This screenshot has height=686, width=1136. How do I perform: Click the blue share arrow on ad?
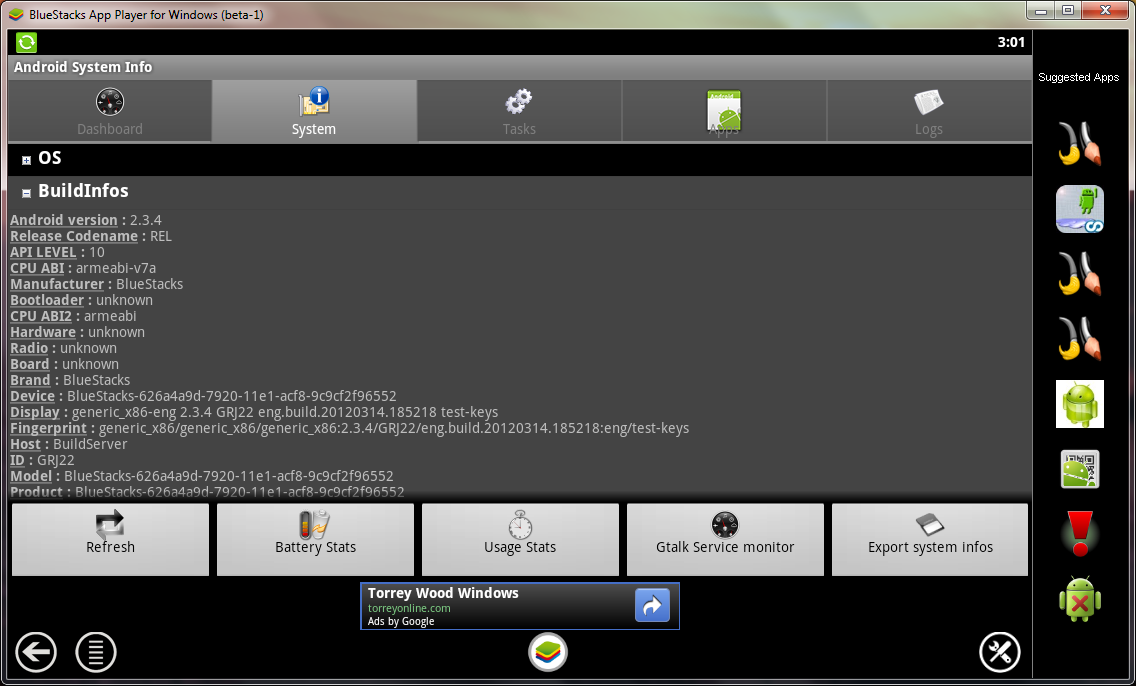pyautogui.click(x=652, y=606)
